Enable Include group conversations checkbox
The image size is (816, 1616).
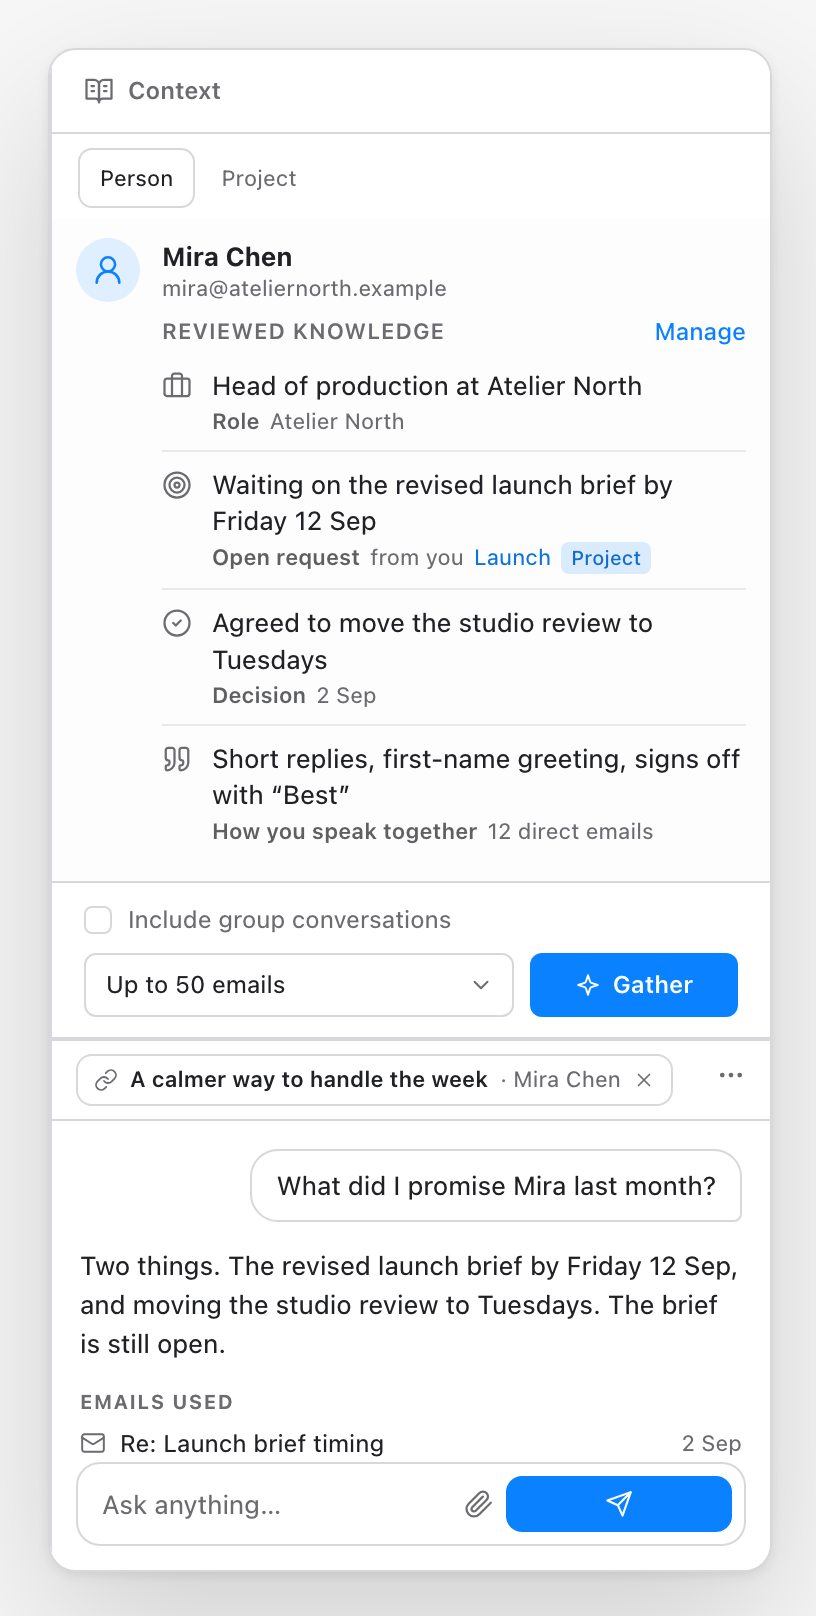98,920
